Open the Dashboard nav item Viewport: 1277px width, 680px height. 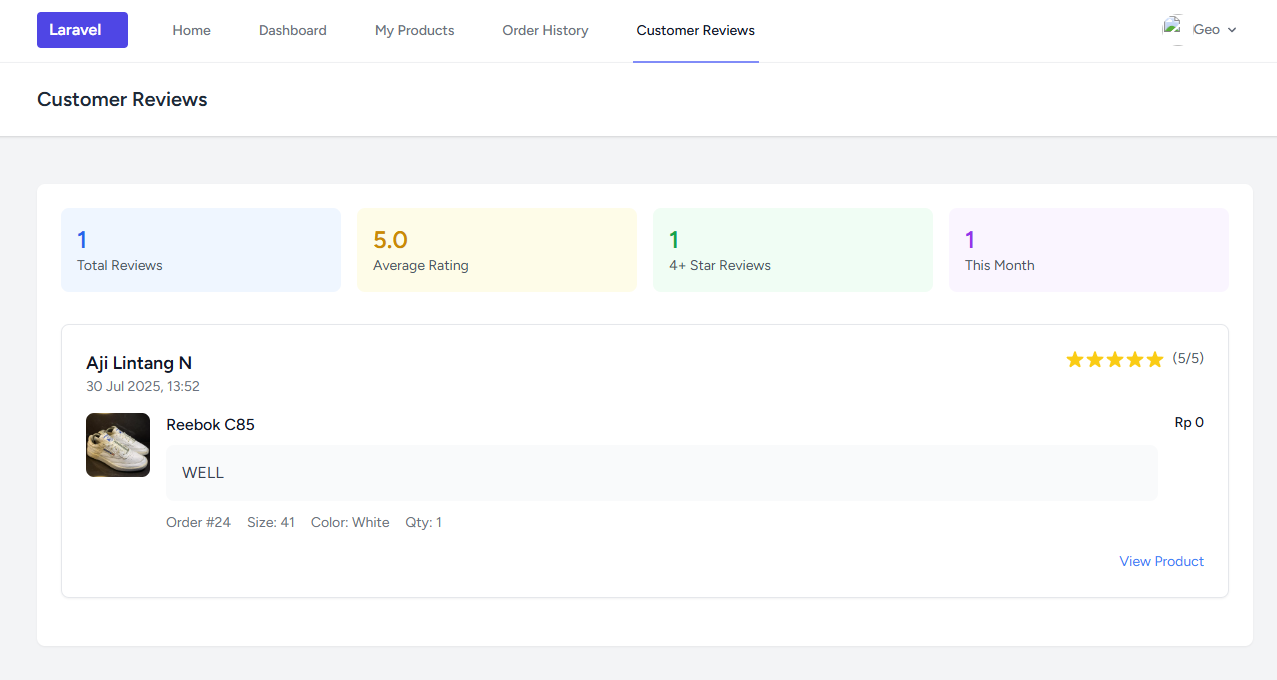(292, 31)
